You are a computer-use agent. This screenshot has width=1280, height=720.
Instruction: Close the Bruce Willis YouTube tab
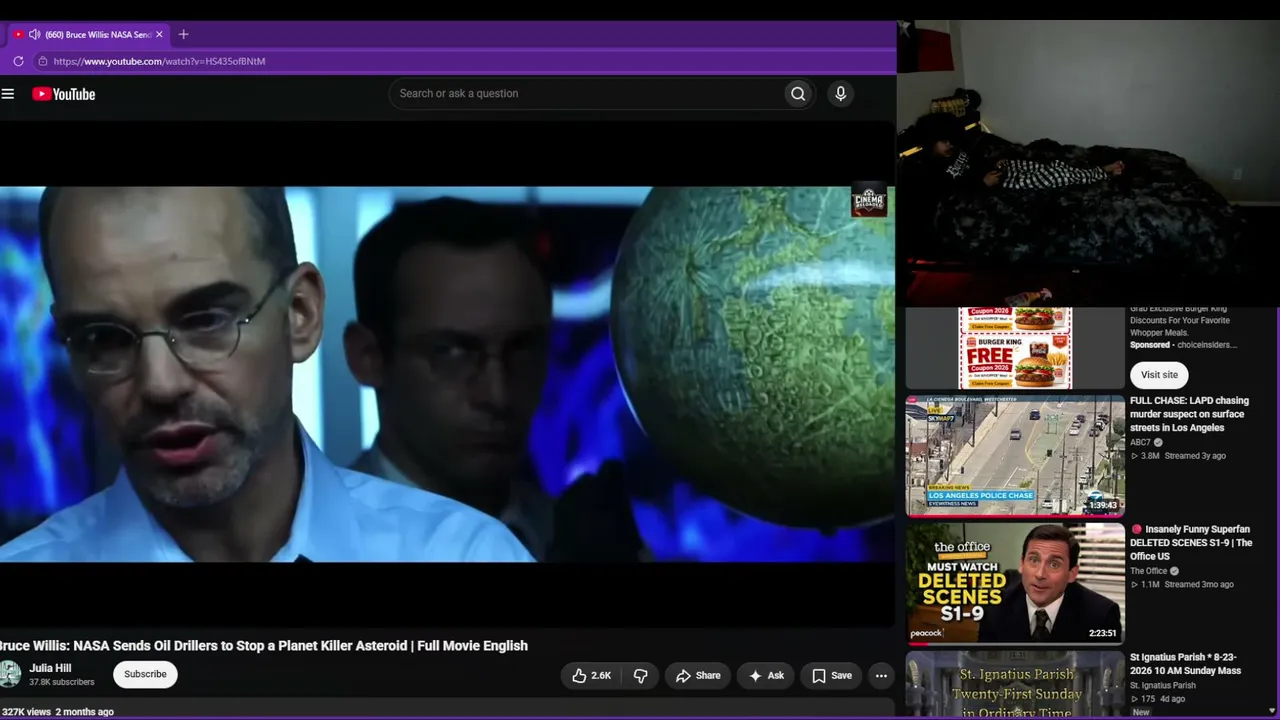click(159, 34)
